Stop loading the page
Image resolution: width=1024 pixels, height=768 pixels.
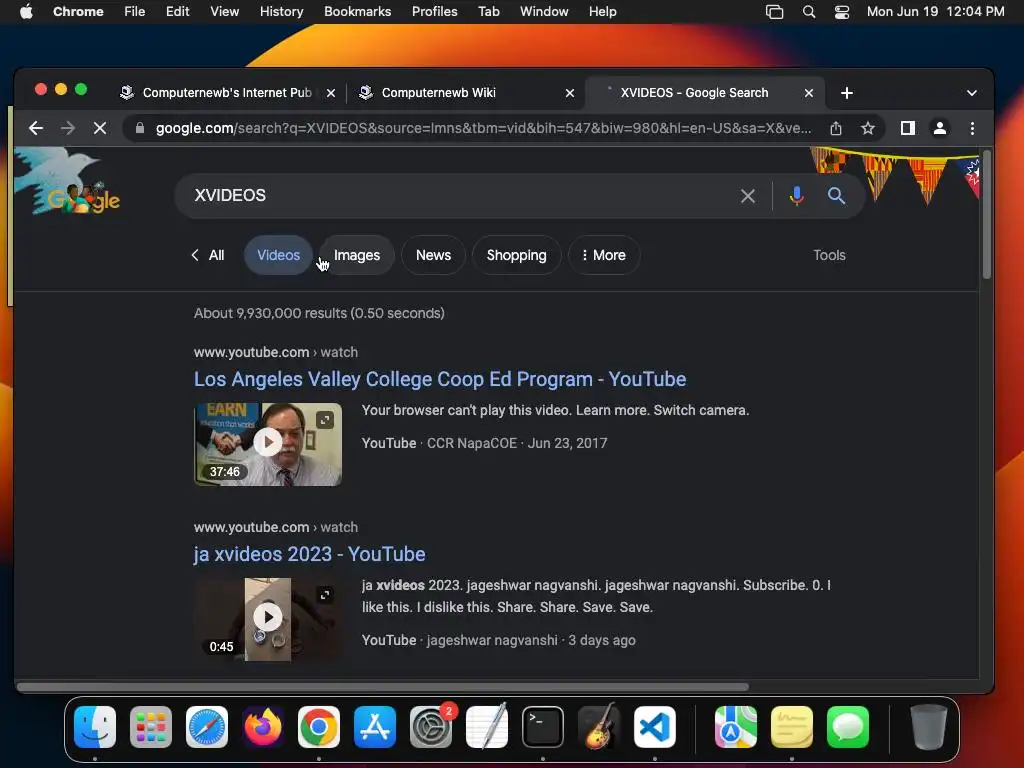(100, 128)
